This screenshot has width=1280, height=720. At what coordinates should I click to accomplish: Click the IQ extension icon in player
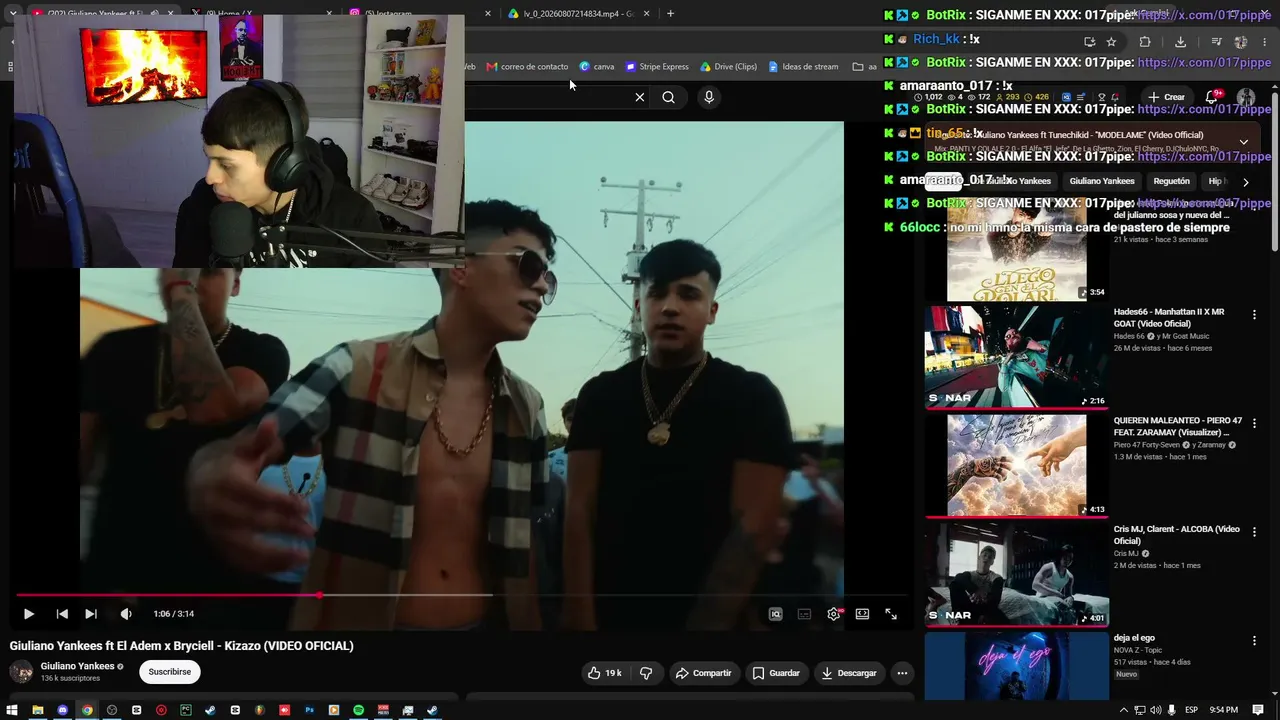coord(775,614)
